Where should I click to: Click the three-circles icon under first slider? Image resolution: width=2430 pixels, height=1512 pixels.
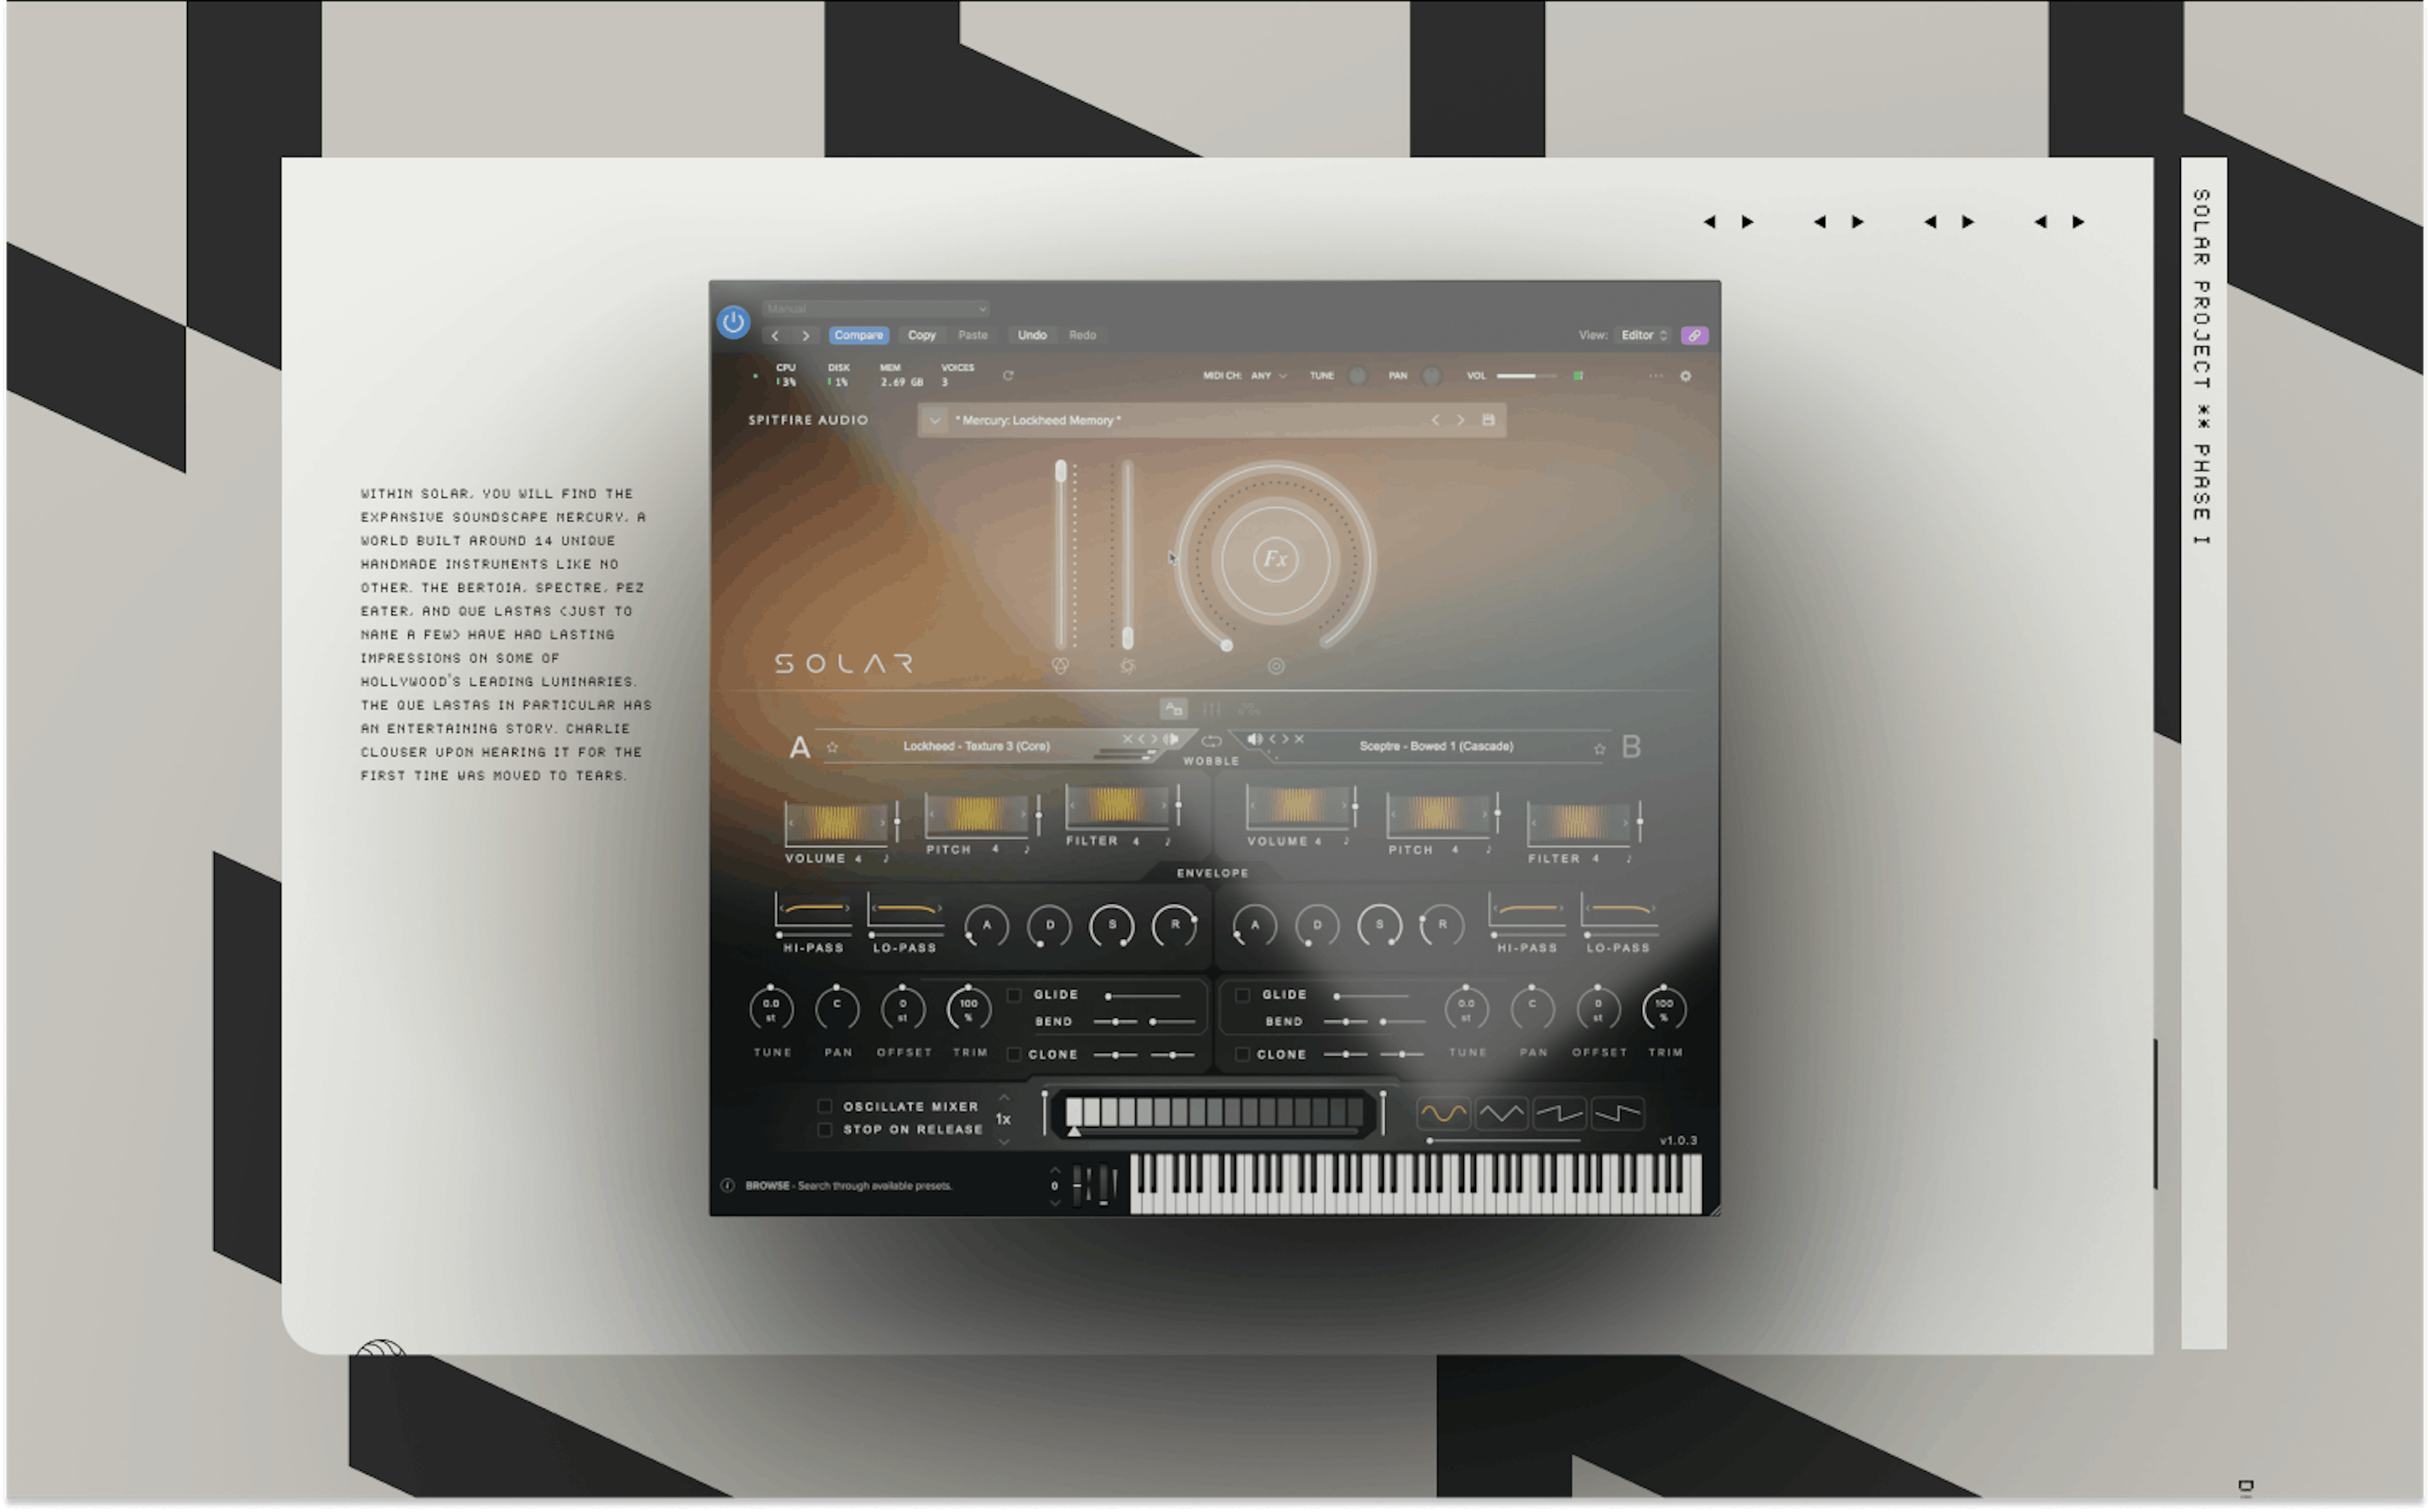tap(1061, 666)
